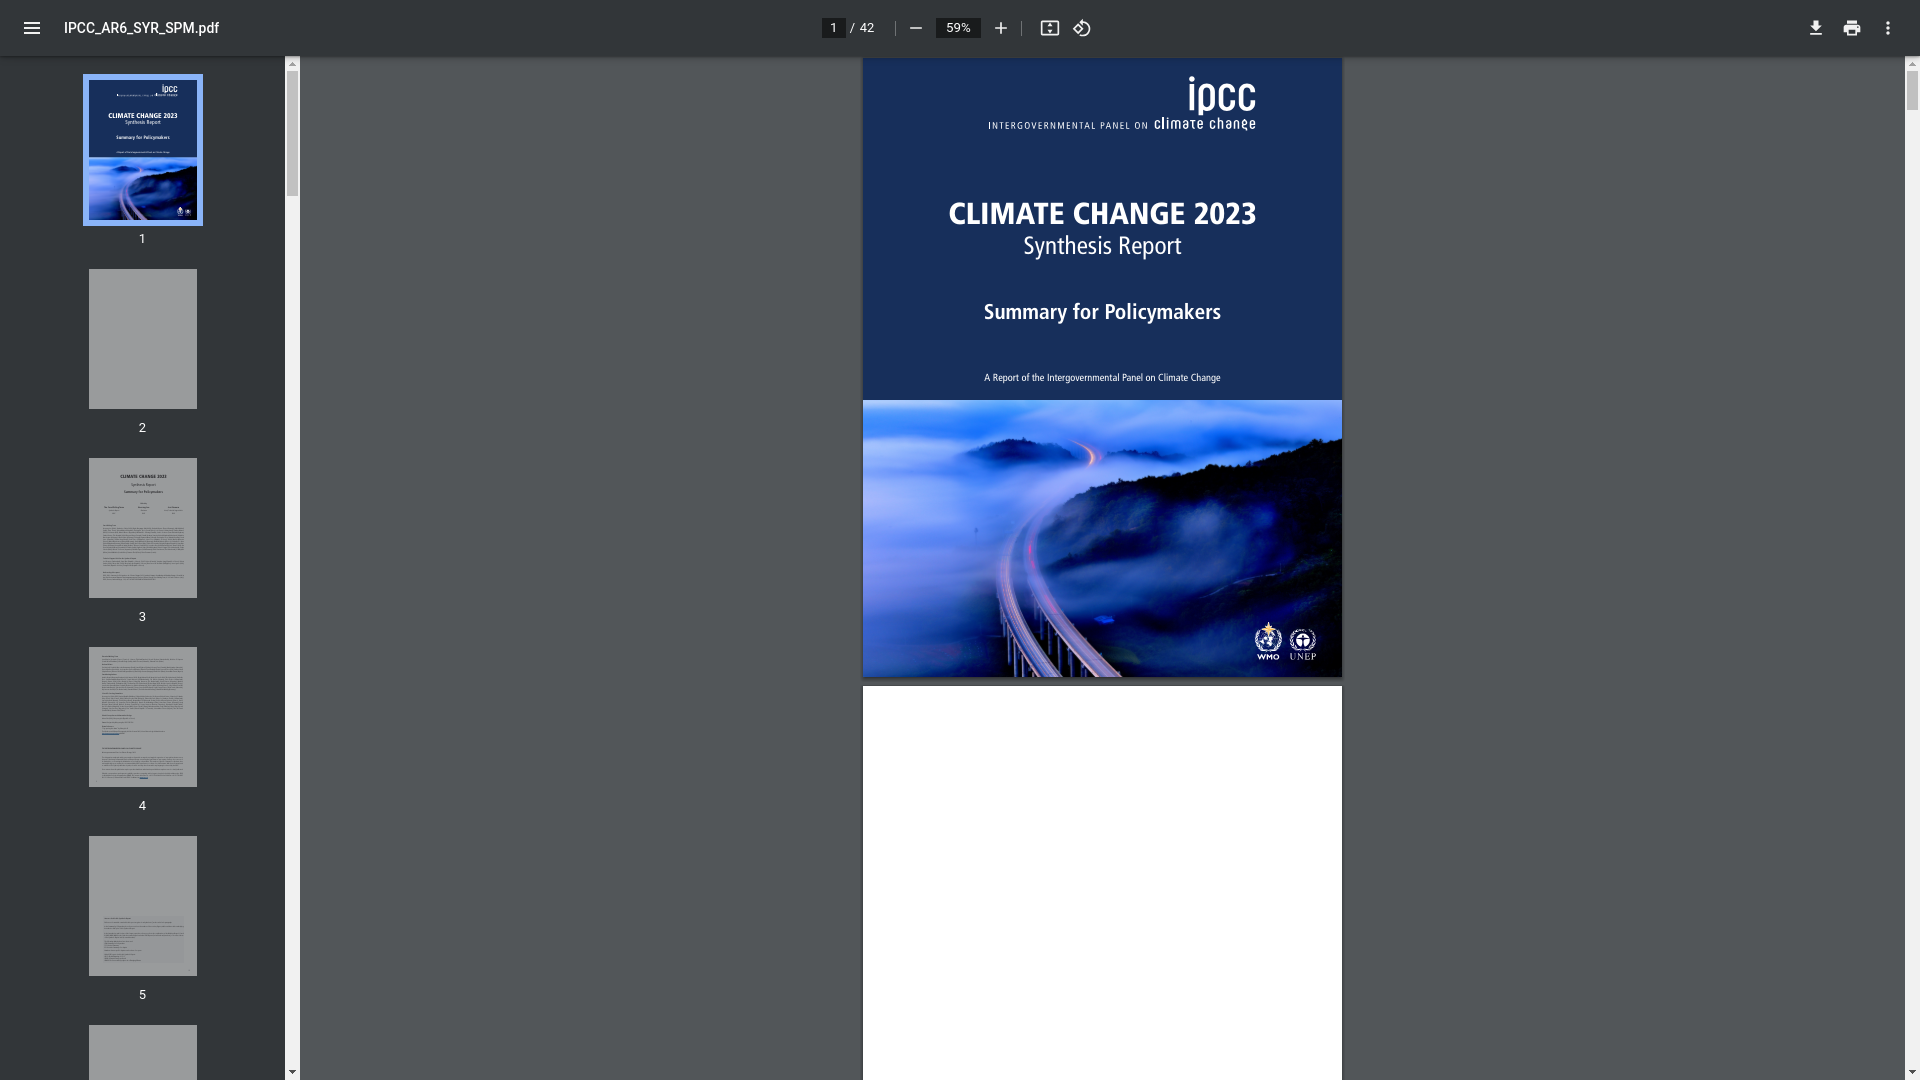Open the more actions three-dot menu
The width and height of the screenshot is (1920, 1080).
point(1888,28)
